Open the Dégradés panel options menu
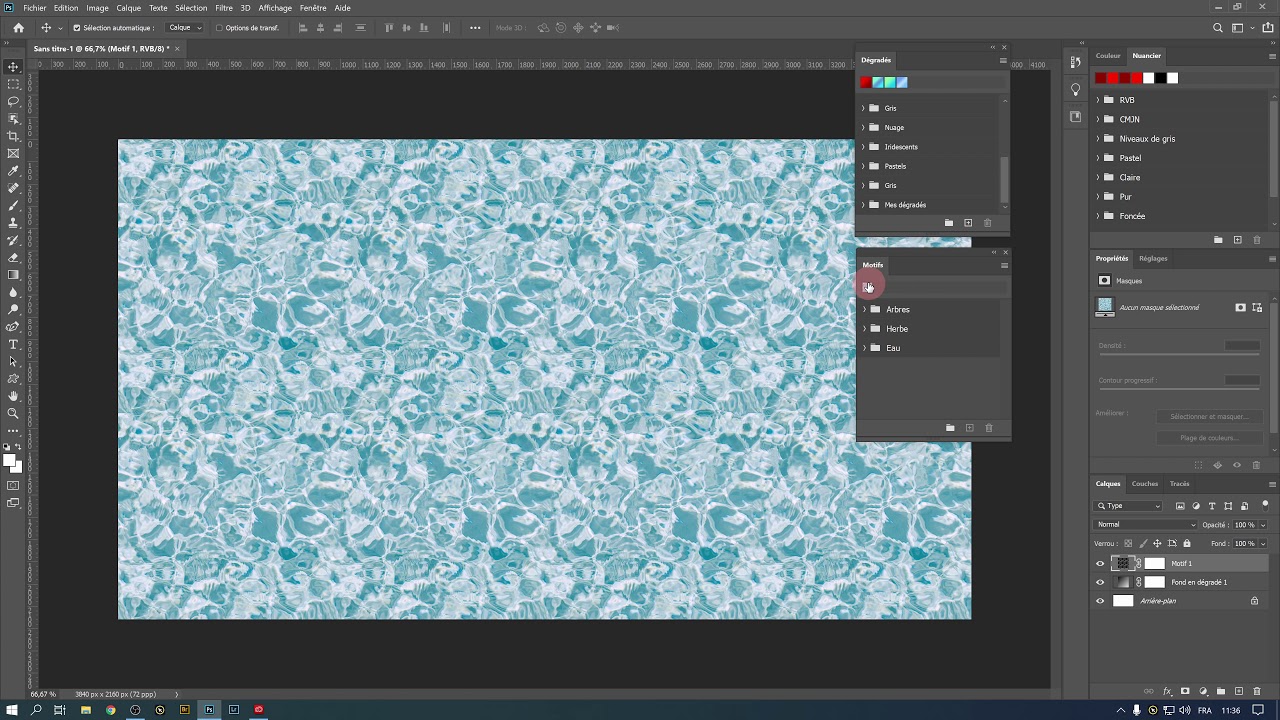Screen dimensions: 1280x720 click(1003, 60)
